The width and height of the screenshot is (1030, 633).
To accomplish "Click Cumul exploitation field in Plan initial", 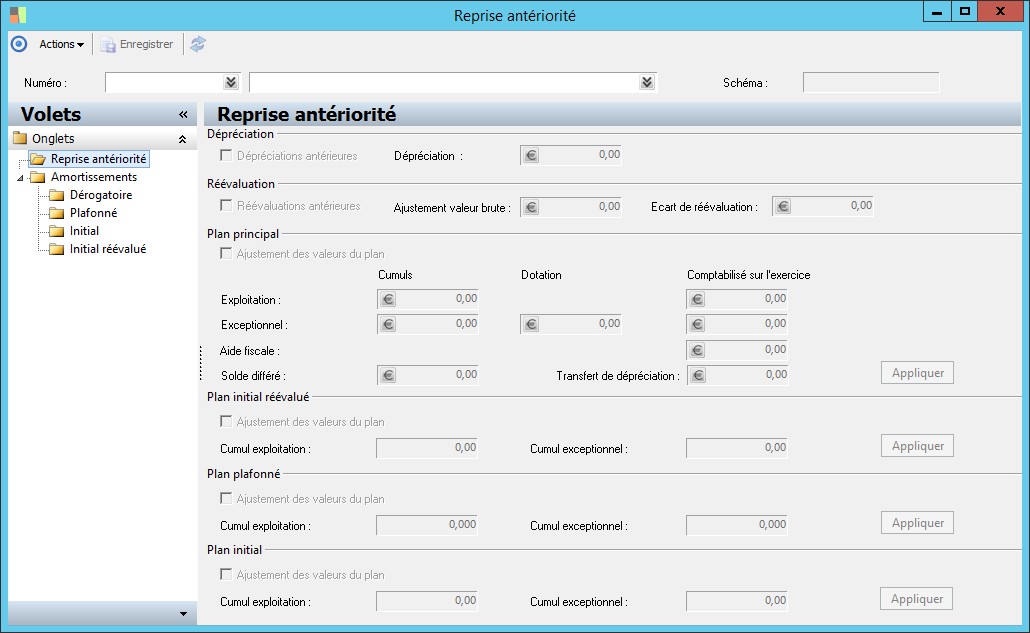I will point(427,601).
